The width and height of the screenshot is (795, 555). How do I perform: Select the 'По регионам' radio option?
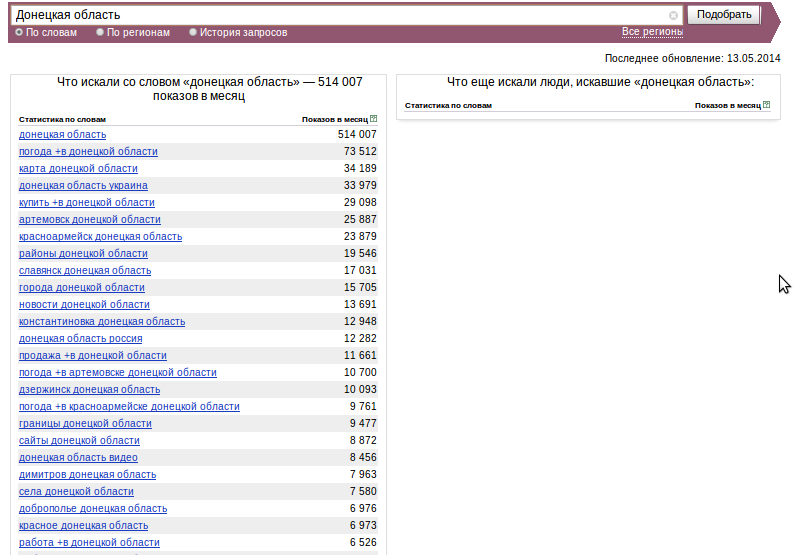coord(100,32)
